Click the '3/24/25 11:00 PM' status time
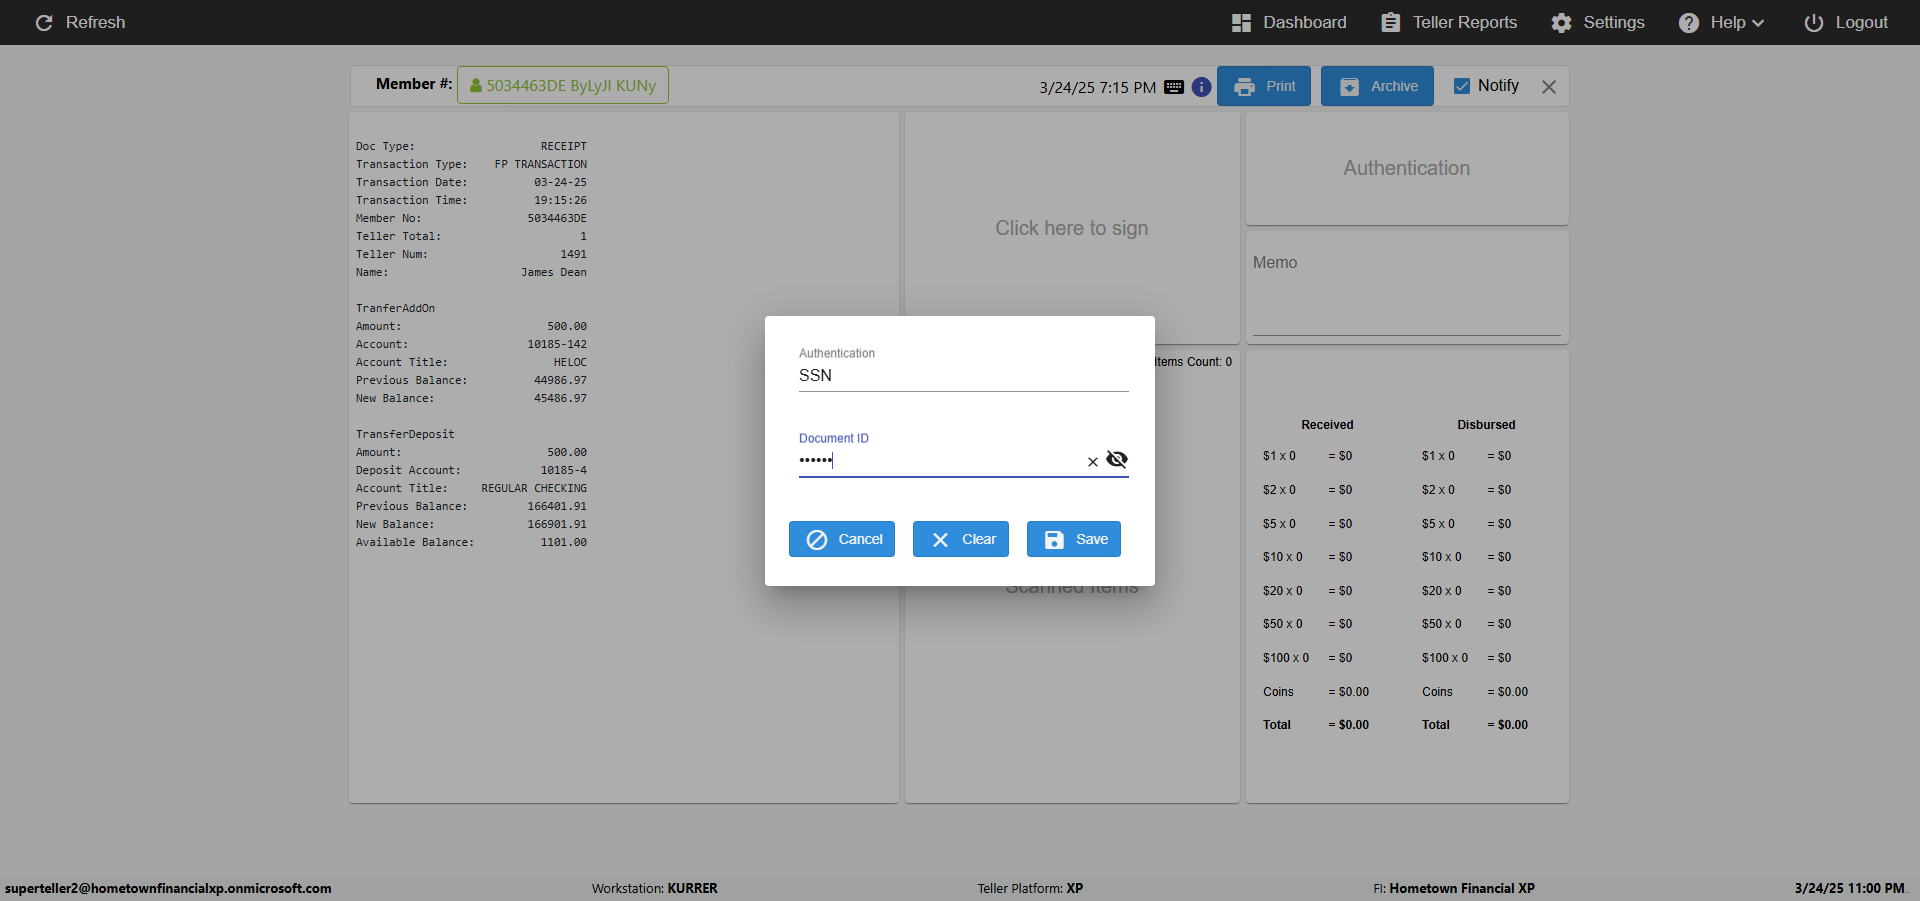1920x901 pixels. click(x=1849, y=888)
